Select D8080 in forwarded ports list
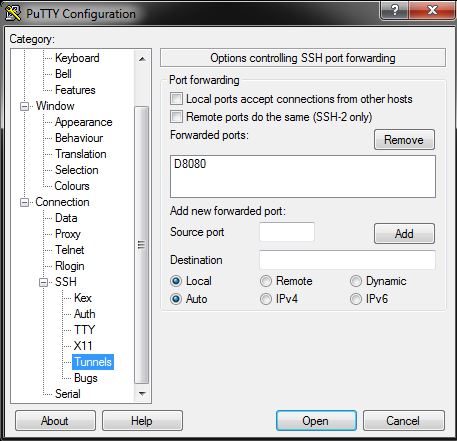 (x=190, y=164)
